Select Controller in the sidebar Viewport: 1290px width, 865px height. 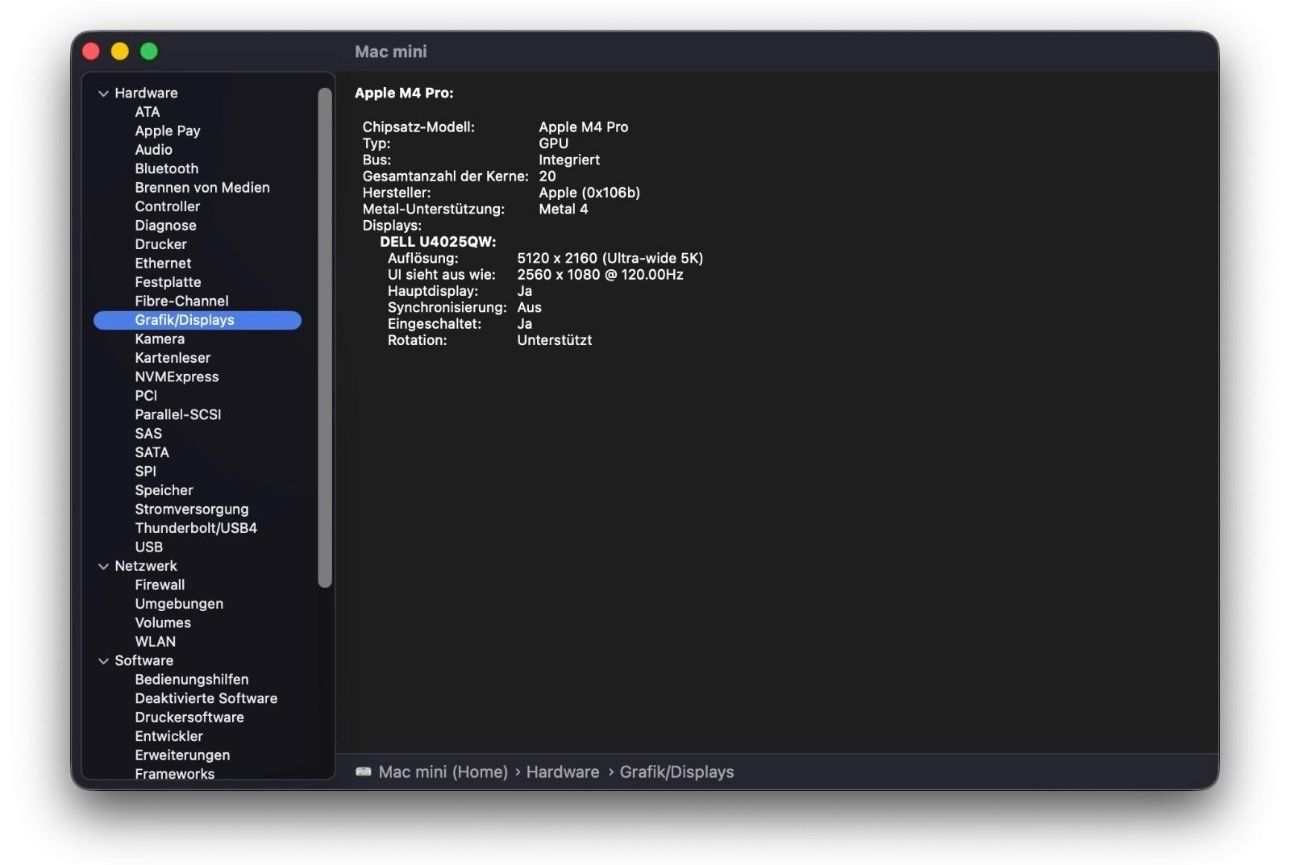[167, 207]
